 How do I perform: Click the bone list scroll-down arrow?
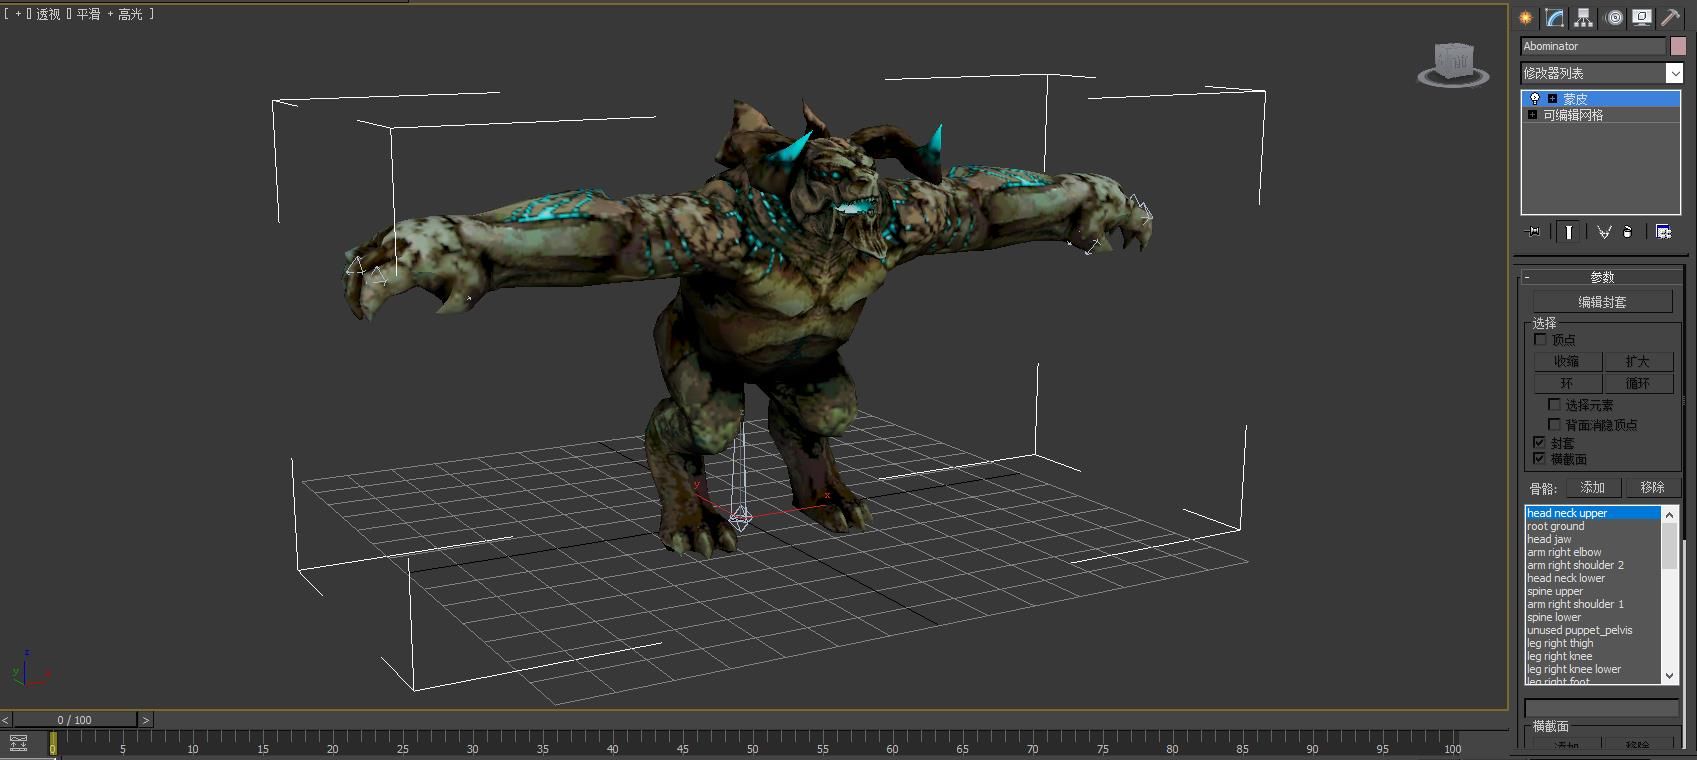[x=1669, y=676]
